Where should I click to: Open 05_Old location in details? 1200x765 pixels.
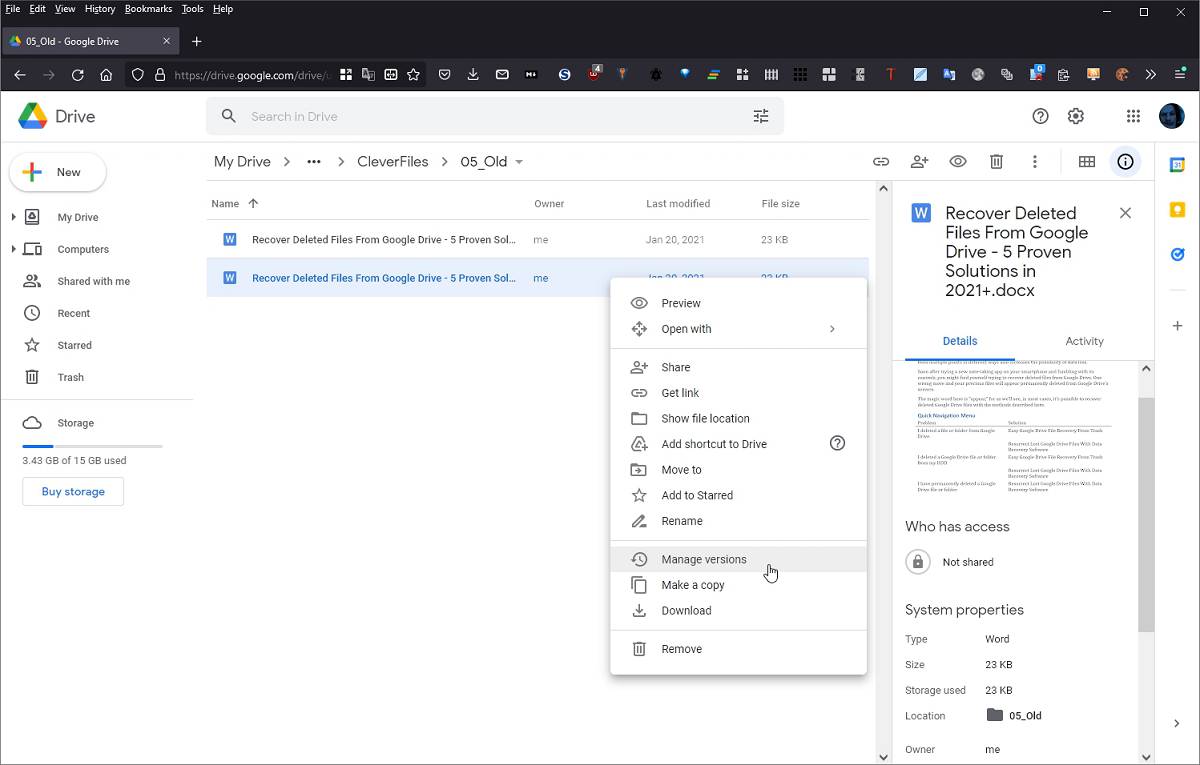(x=1014, y=715)
